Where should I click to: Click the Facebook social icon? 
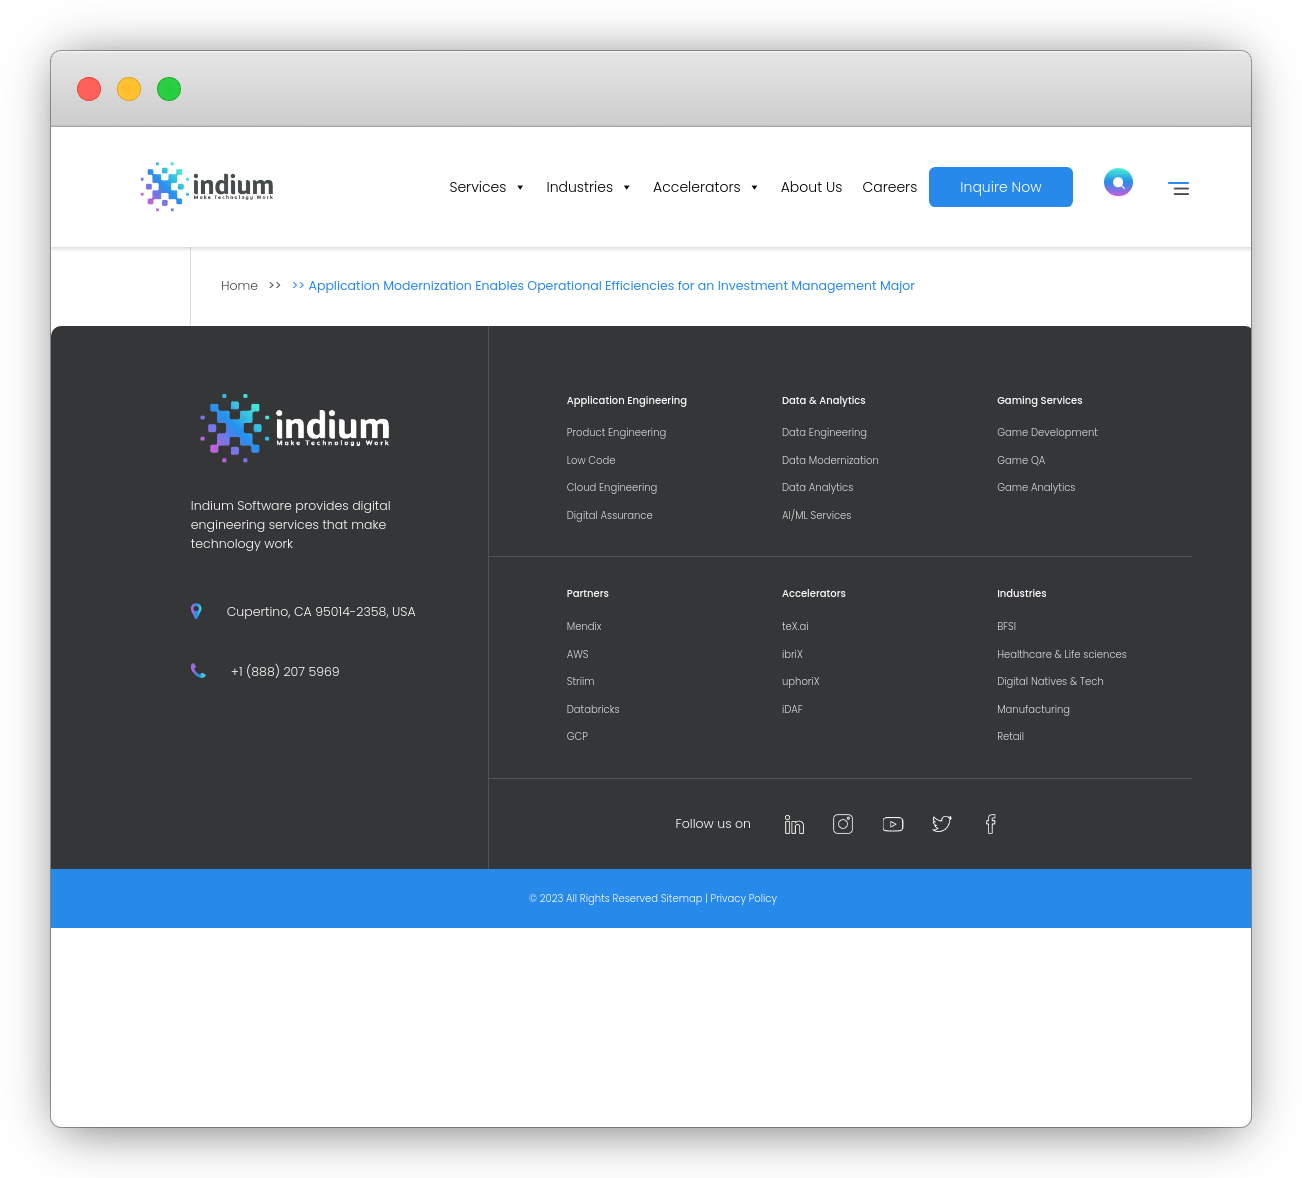coord(990,824)
